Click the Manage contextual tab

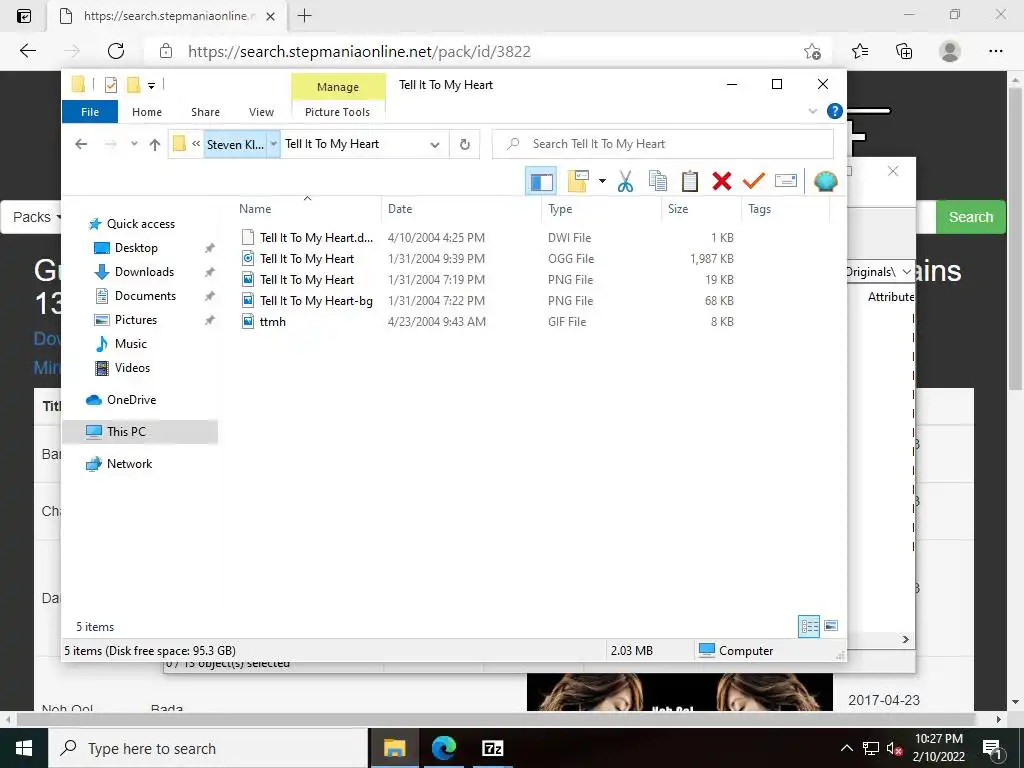(338, 87)
